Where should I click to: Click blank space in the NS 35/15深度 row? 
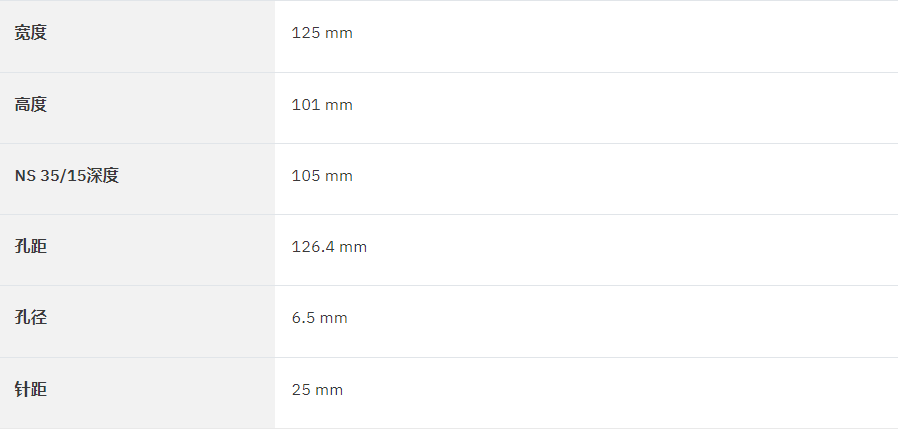pos(624,179)
